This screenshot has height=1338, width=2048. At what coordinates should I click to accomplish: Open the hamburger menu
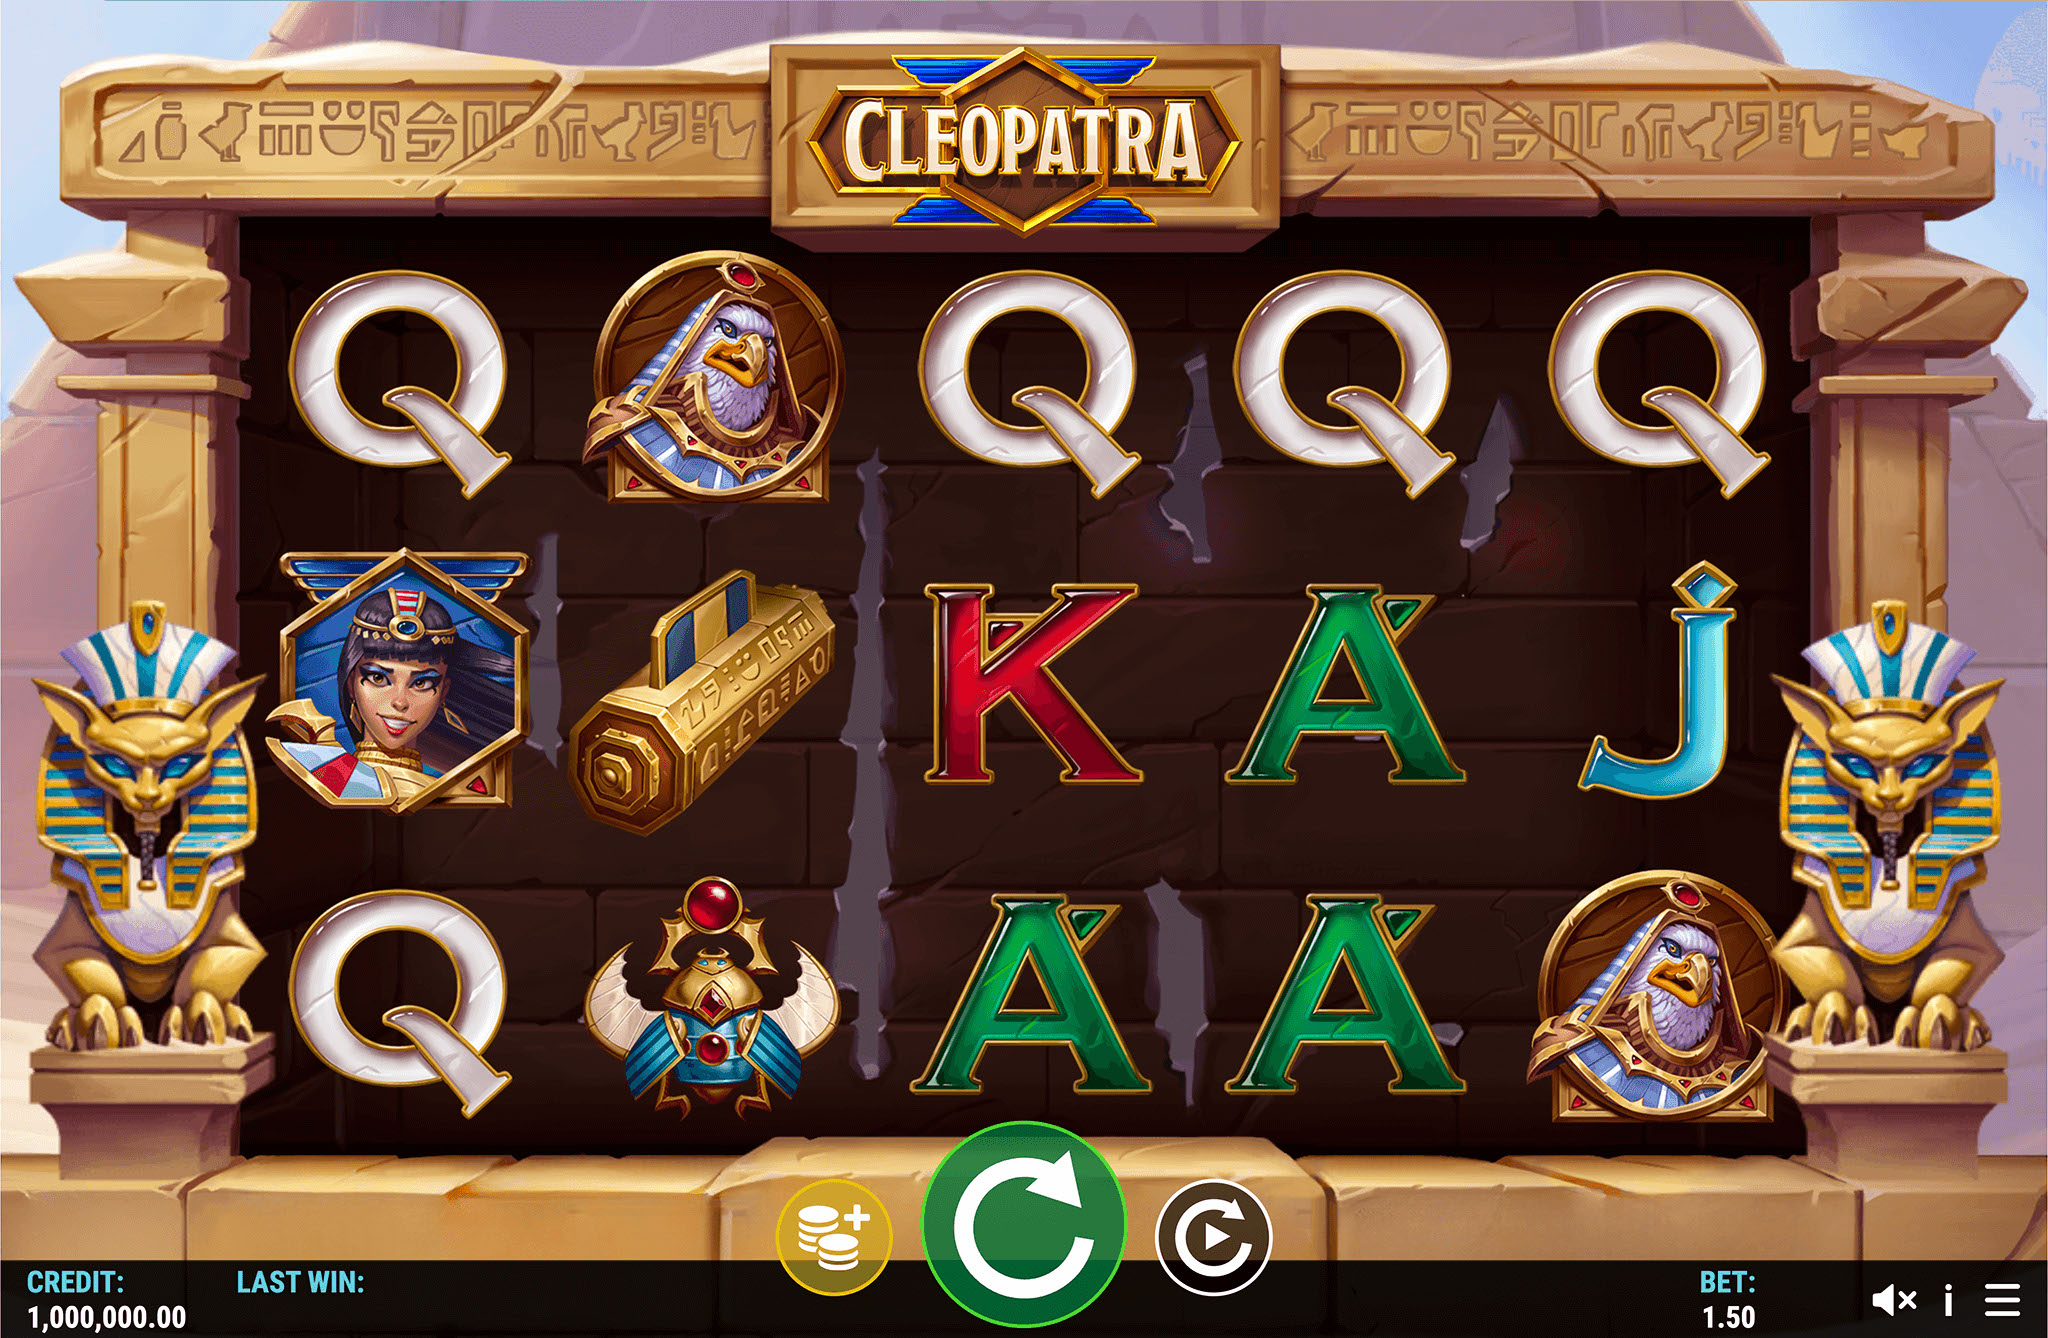tap(2003, 1300)
